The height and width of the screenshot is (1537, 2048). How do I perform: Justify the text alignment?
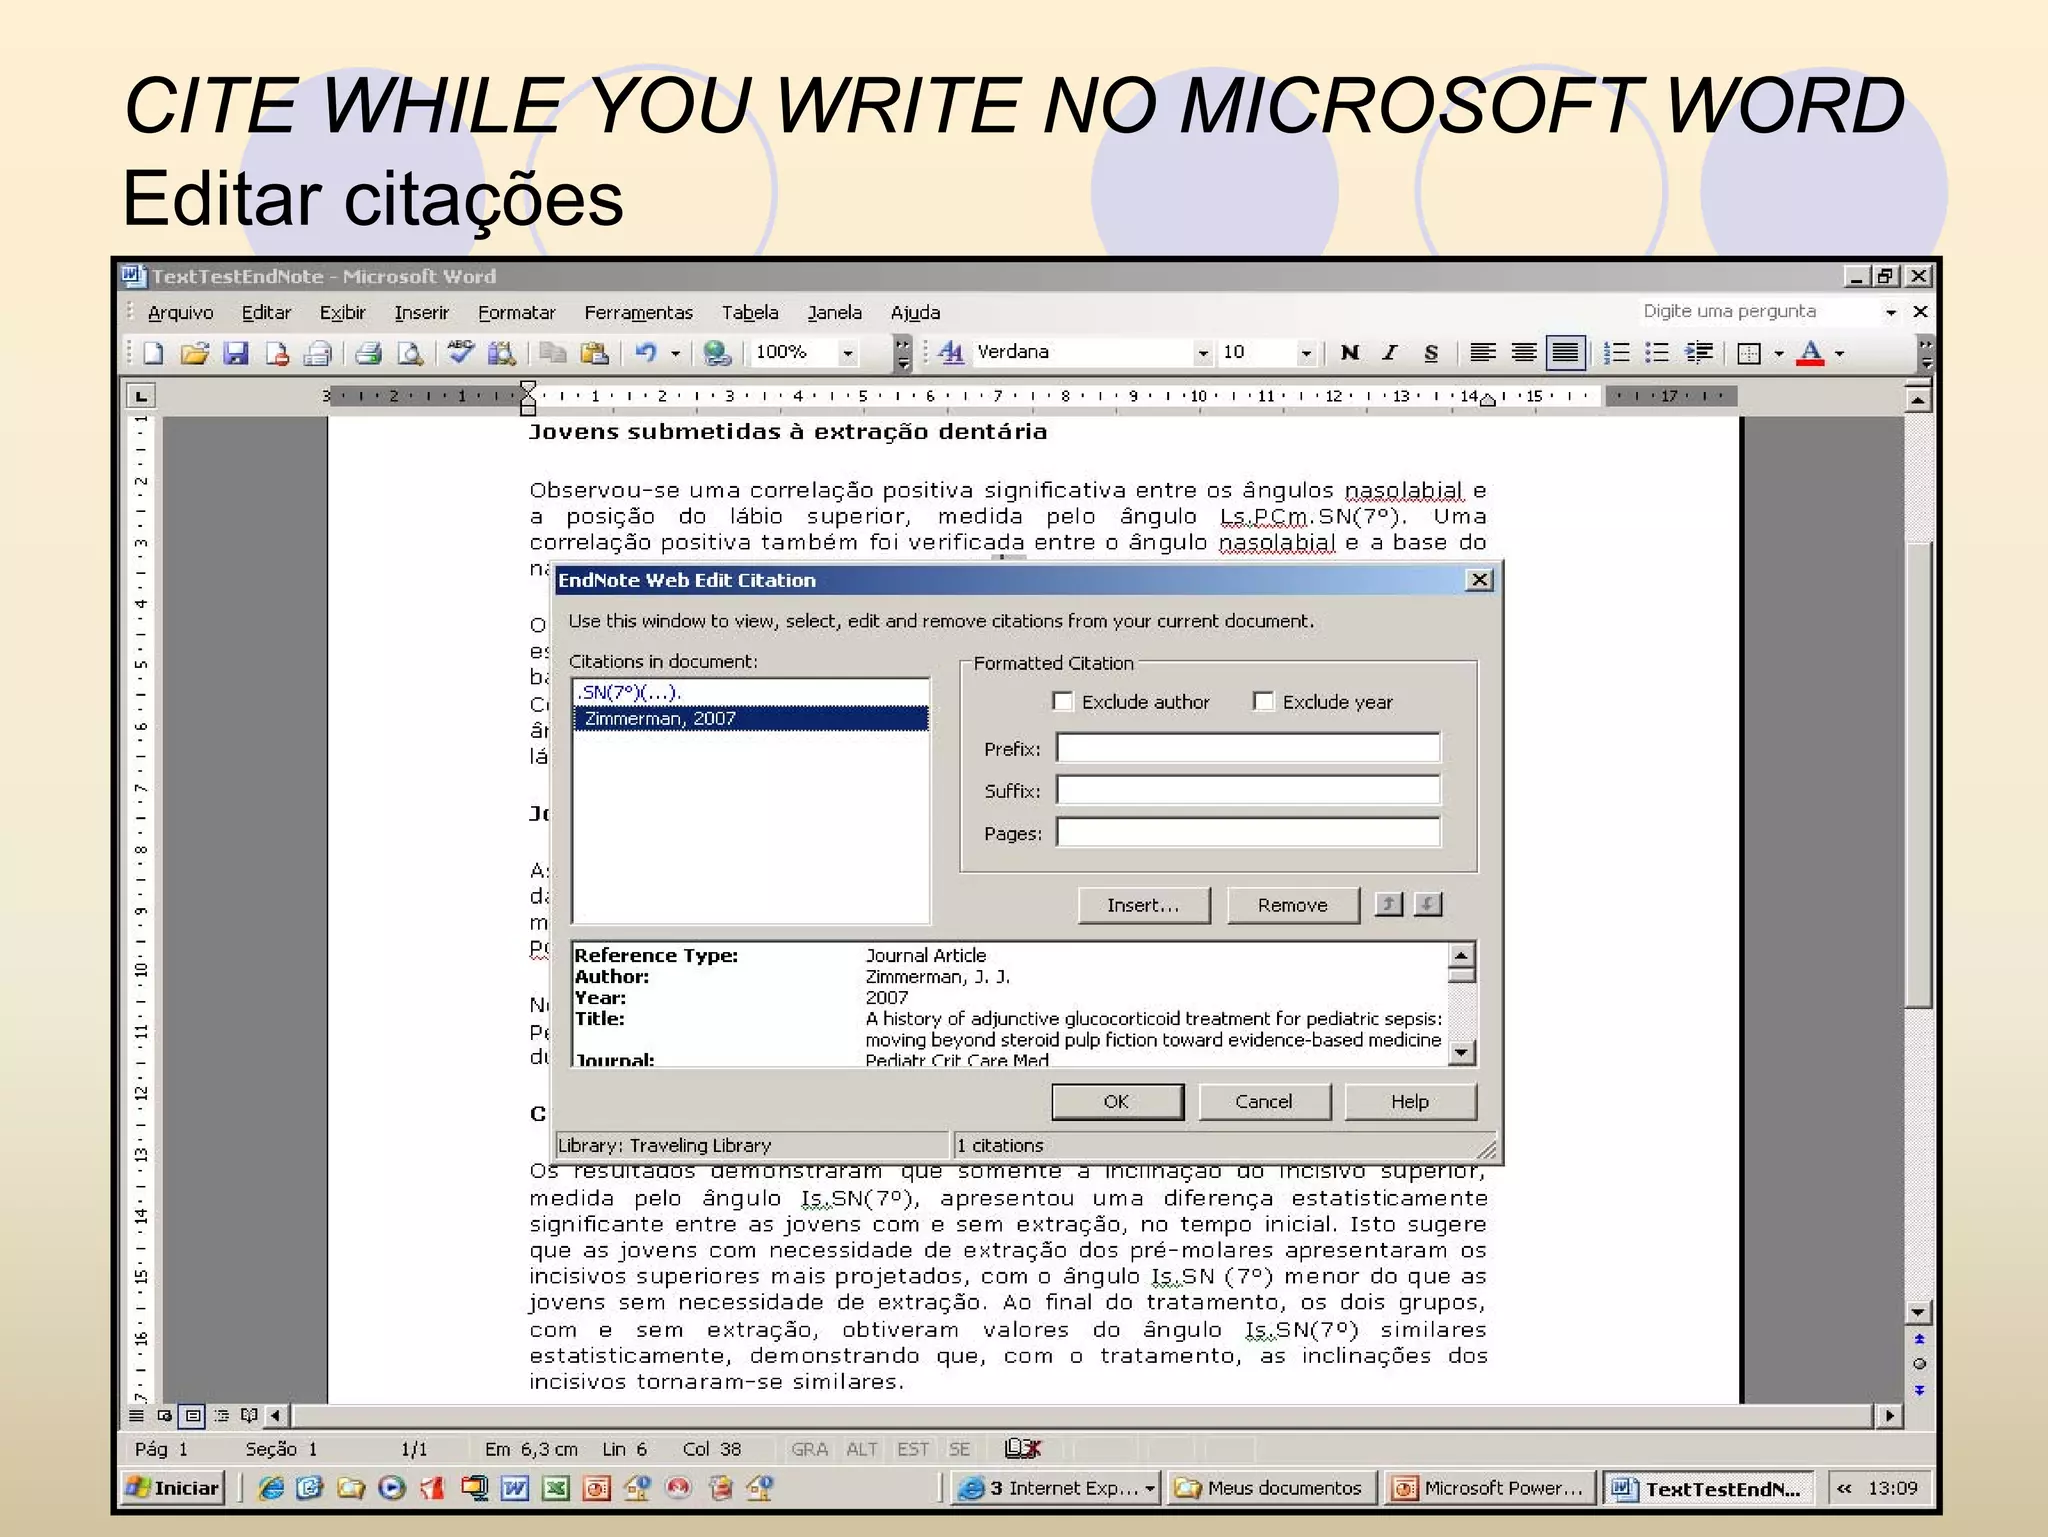coord(1565,353)
